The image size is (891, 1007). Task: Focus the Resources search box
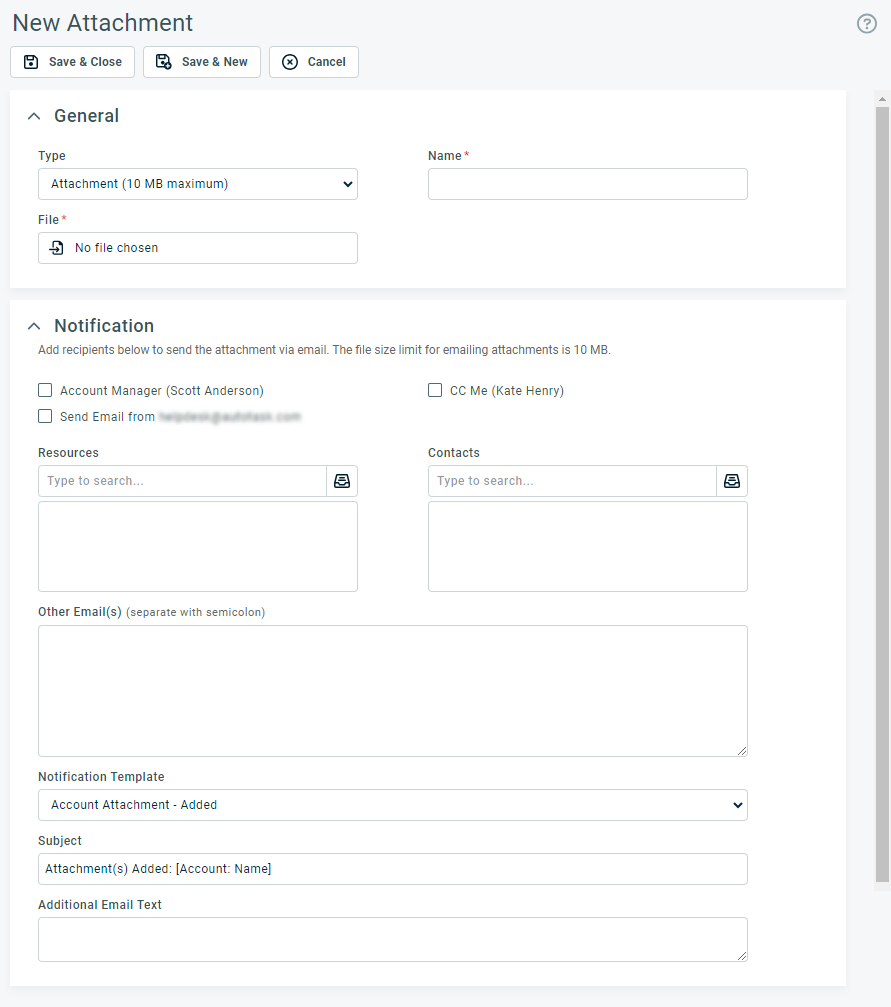coord(182,481)
